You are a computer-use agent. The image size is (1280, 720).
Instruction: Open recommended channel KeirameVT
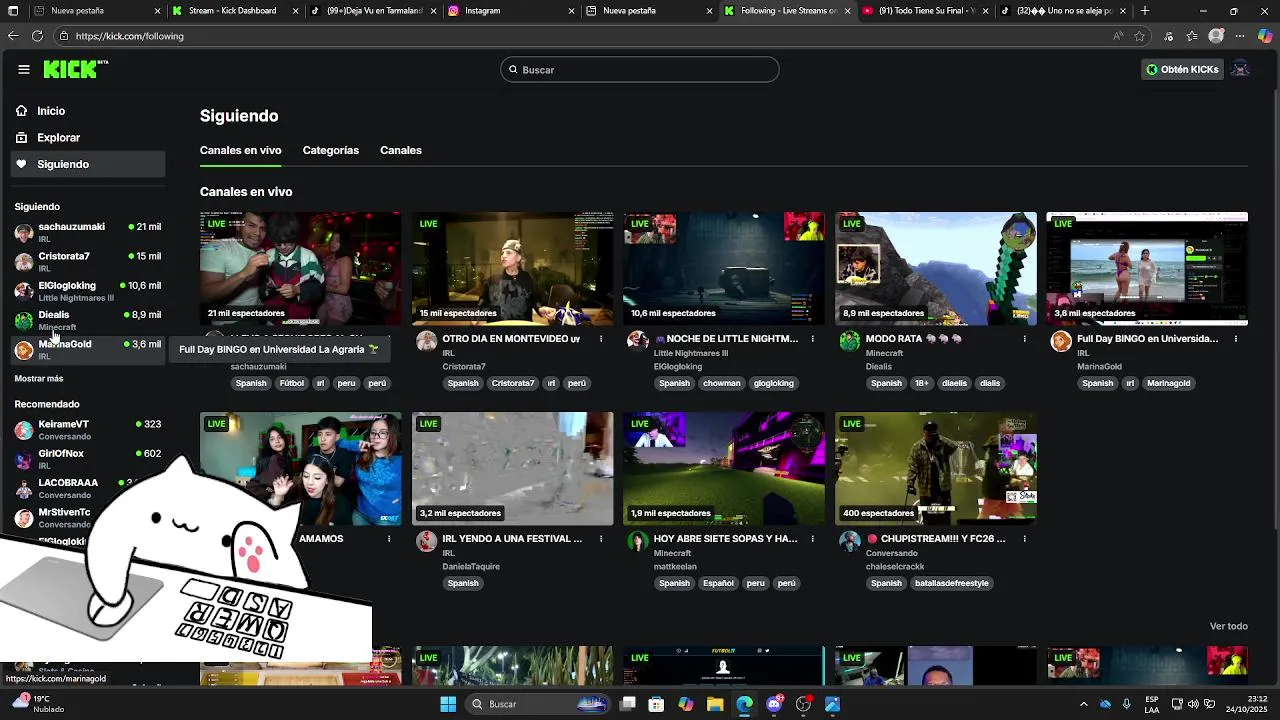[88, 429]
